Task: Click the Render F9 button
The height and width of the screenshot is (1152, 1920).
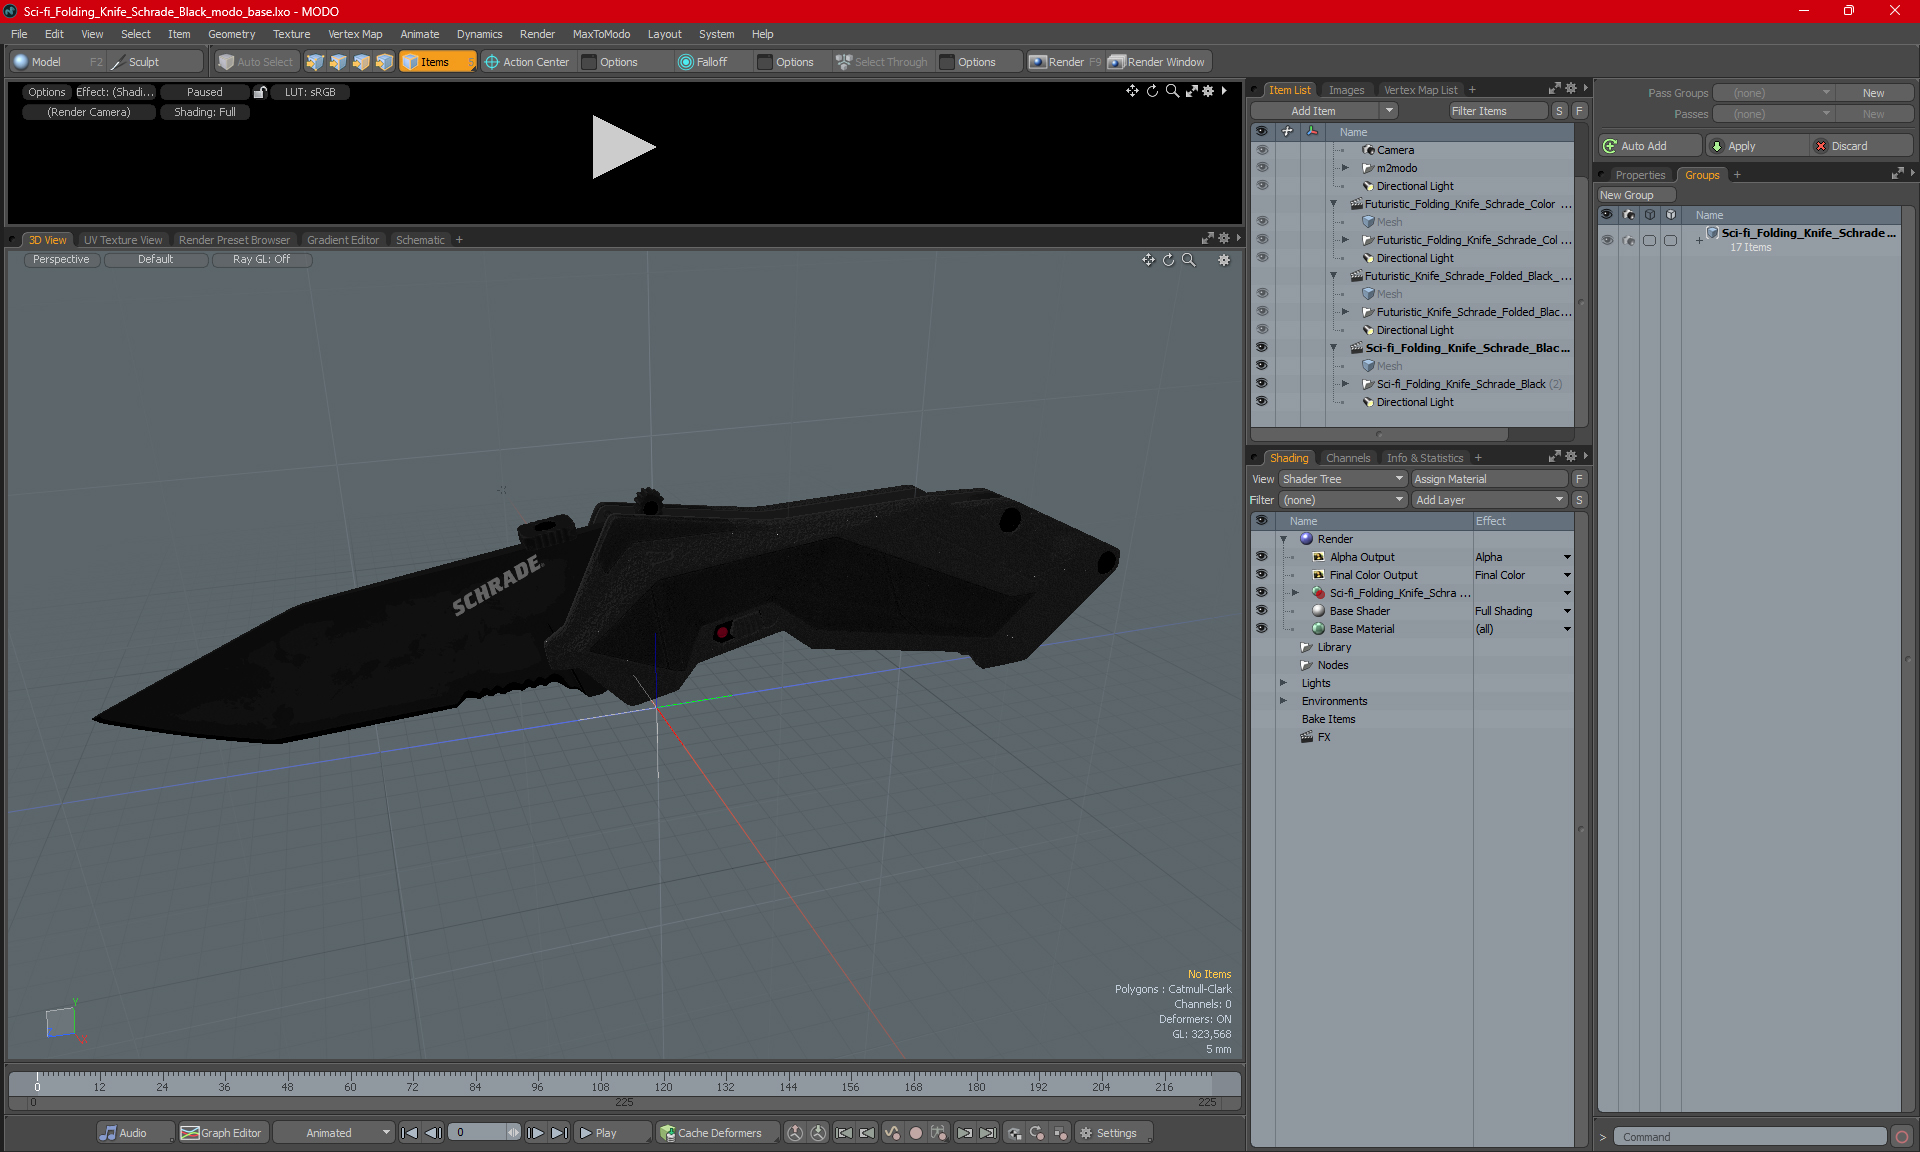Action: click(1065, 62)
